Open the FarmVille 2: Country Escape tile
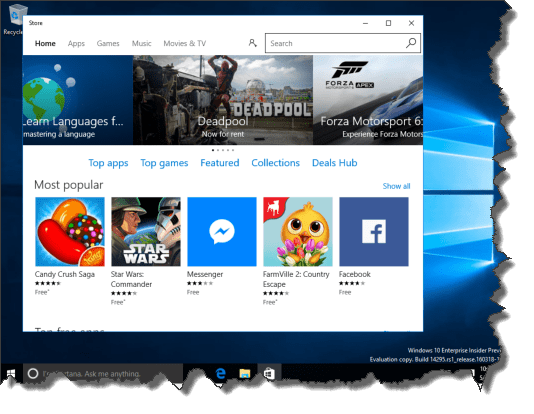 pos(298,232)
